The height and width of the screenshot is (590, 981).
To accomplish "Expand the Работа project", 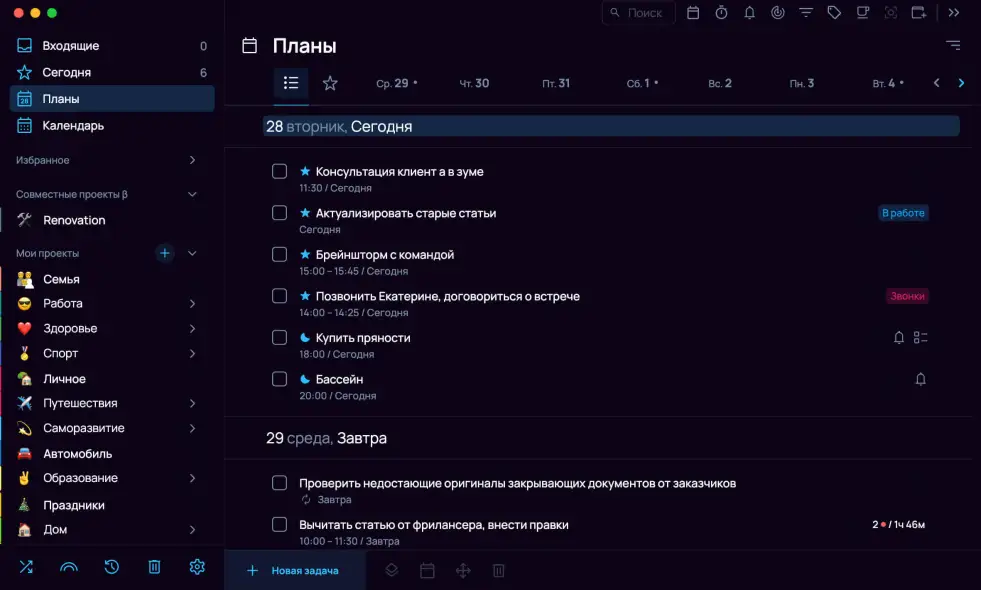I will [194, 303].
